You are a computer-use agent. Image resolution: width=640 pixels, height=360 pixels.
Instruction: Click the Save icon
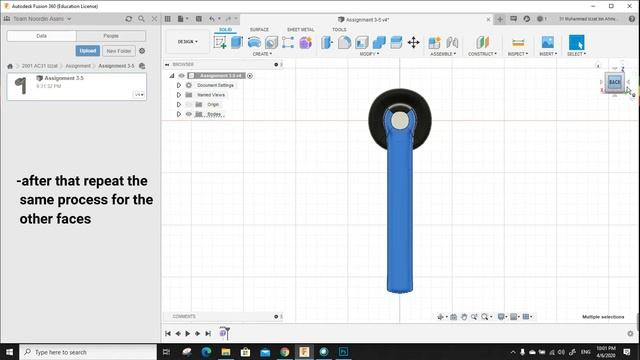coord(199,19)
